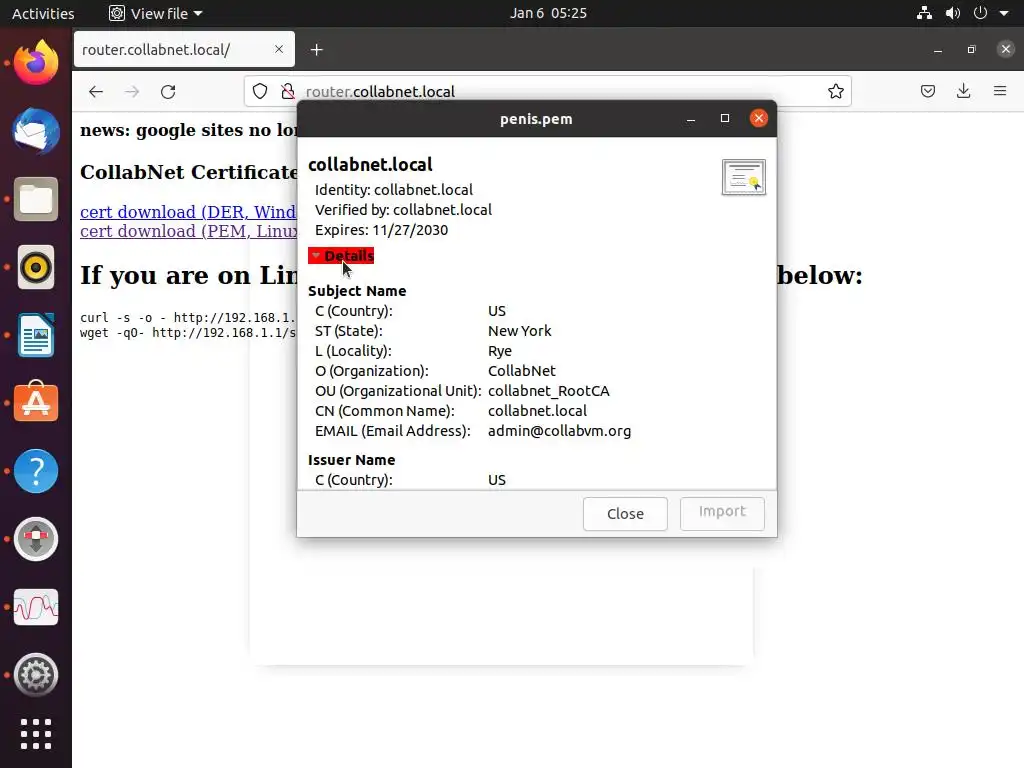The height and width of the screenshot is (768, 1024).
Task: Open the Activities overview
Action: pos(43,13)
